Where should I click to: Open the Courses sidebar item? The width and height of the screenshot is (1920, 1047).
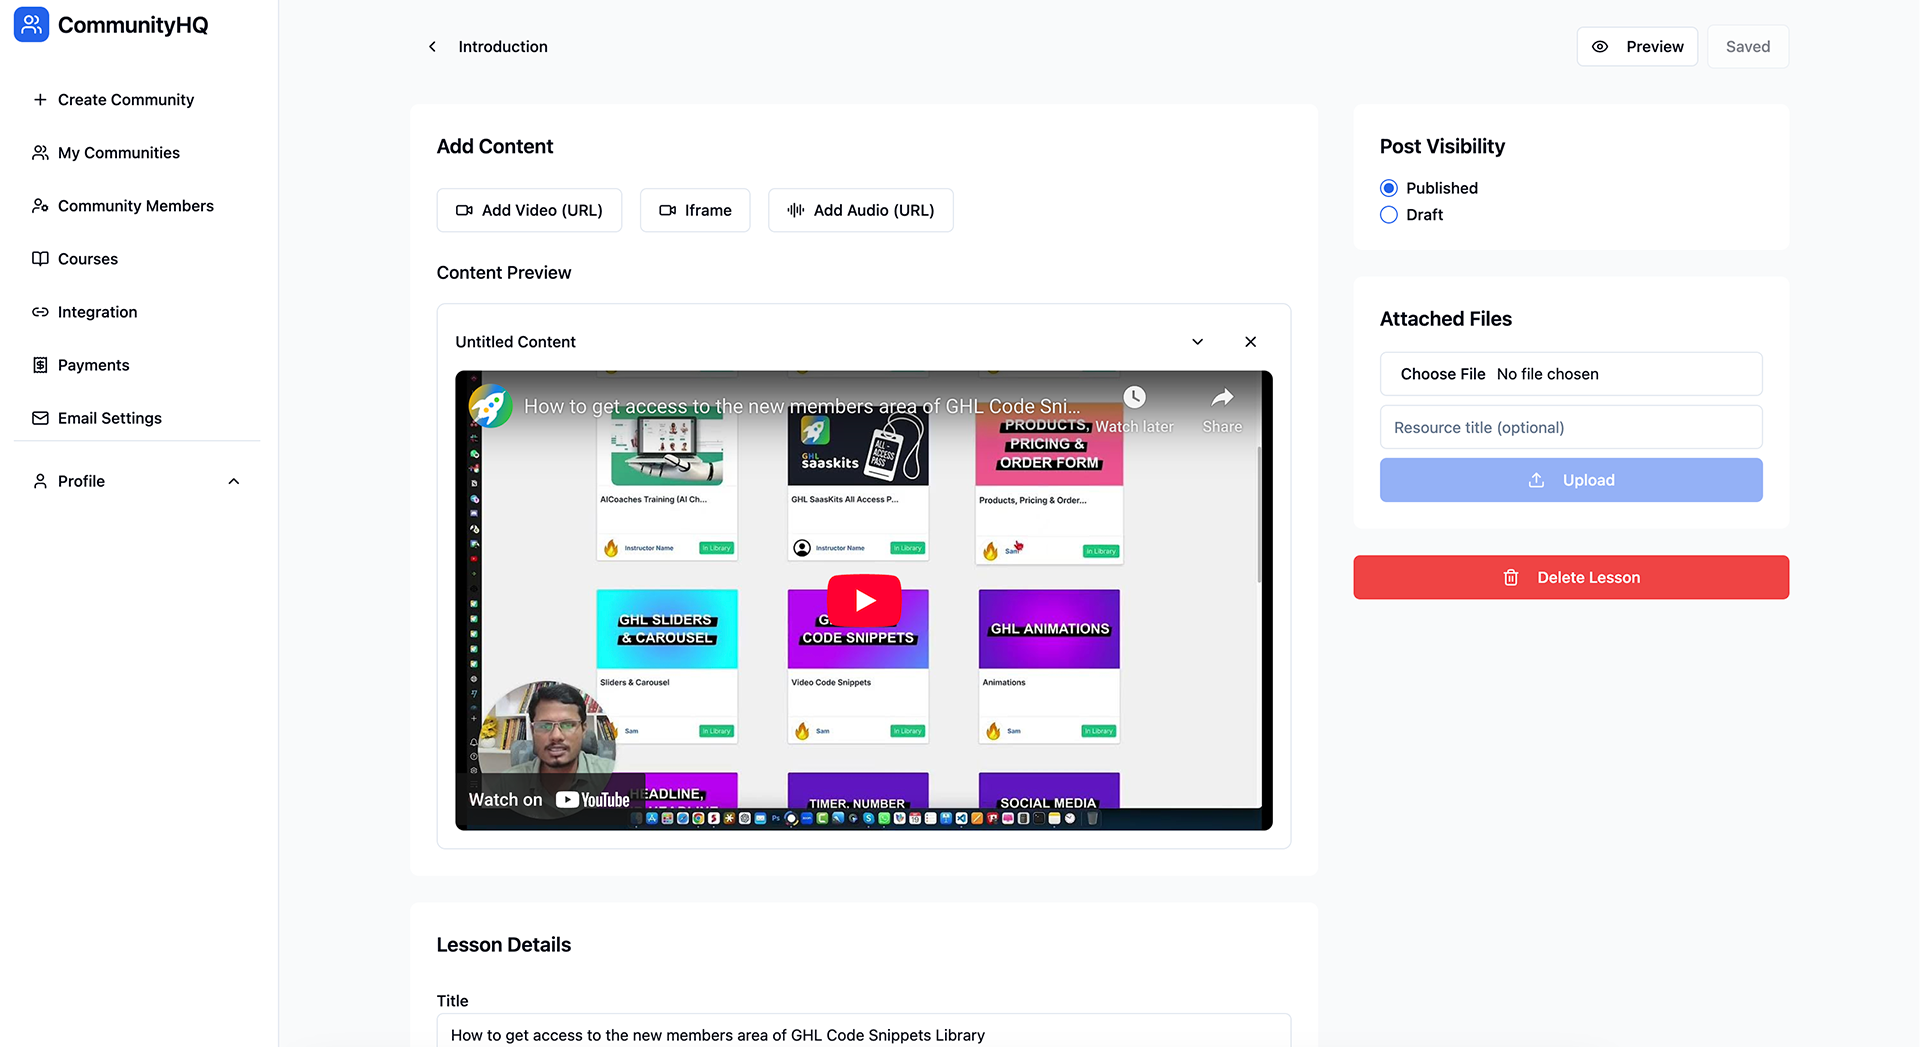click(88, 259)
